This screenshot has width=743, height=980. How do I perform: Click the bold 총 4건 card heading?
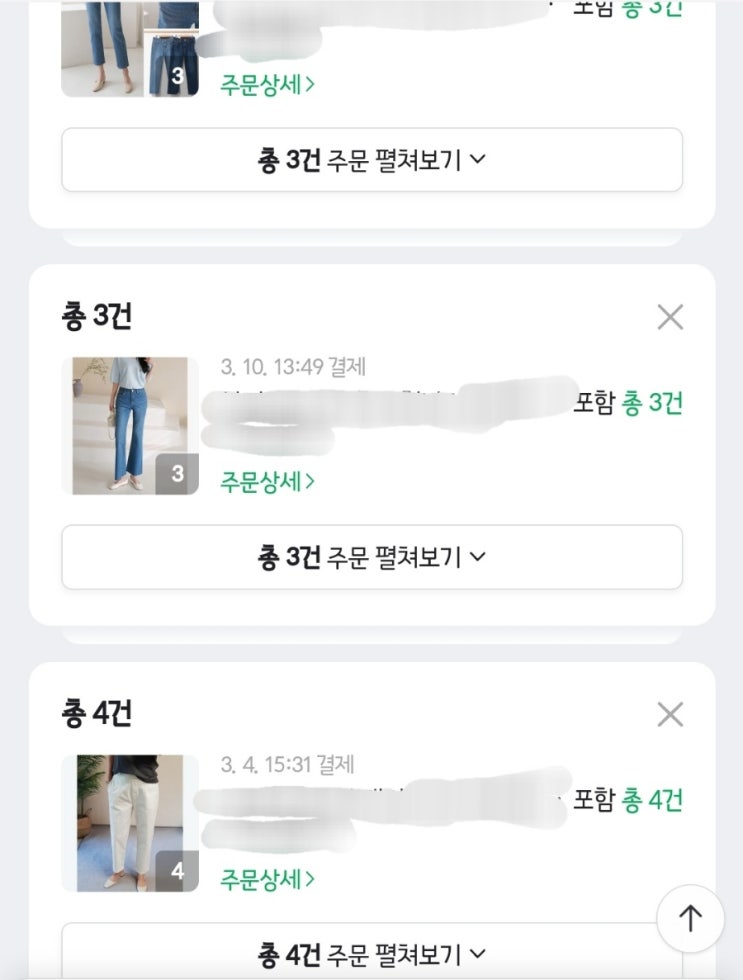click(96, 714)
